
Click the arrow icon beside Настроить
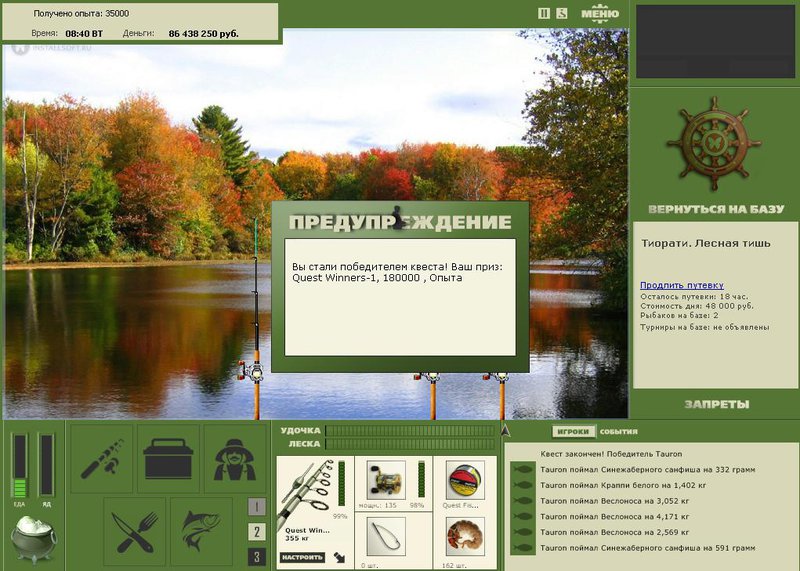(x=339, y=557)
